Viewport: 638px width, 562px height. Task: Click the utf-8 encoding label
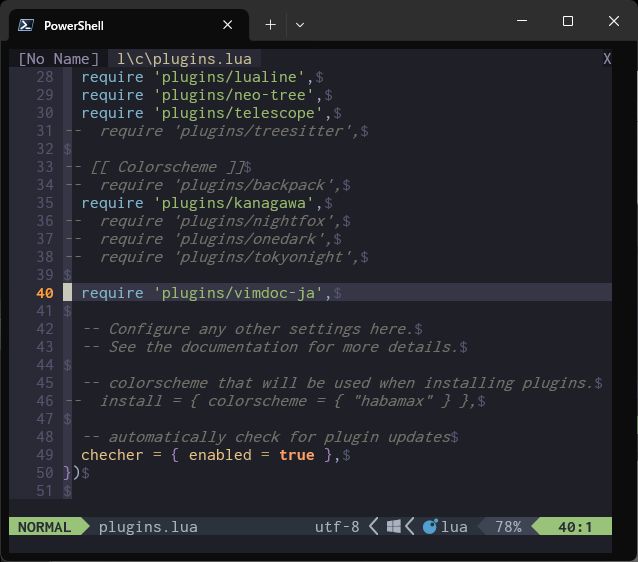pos(337,526)
